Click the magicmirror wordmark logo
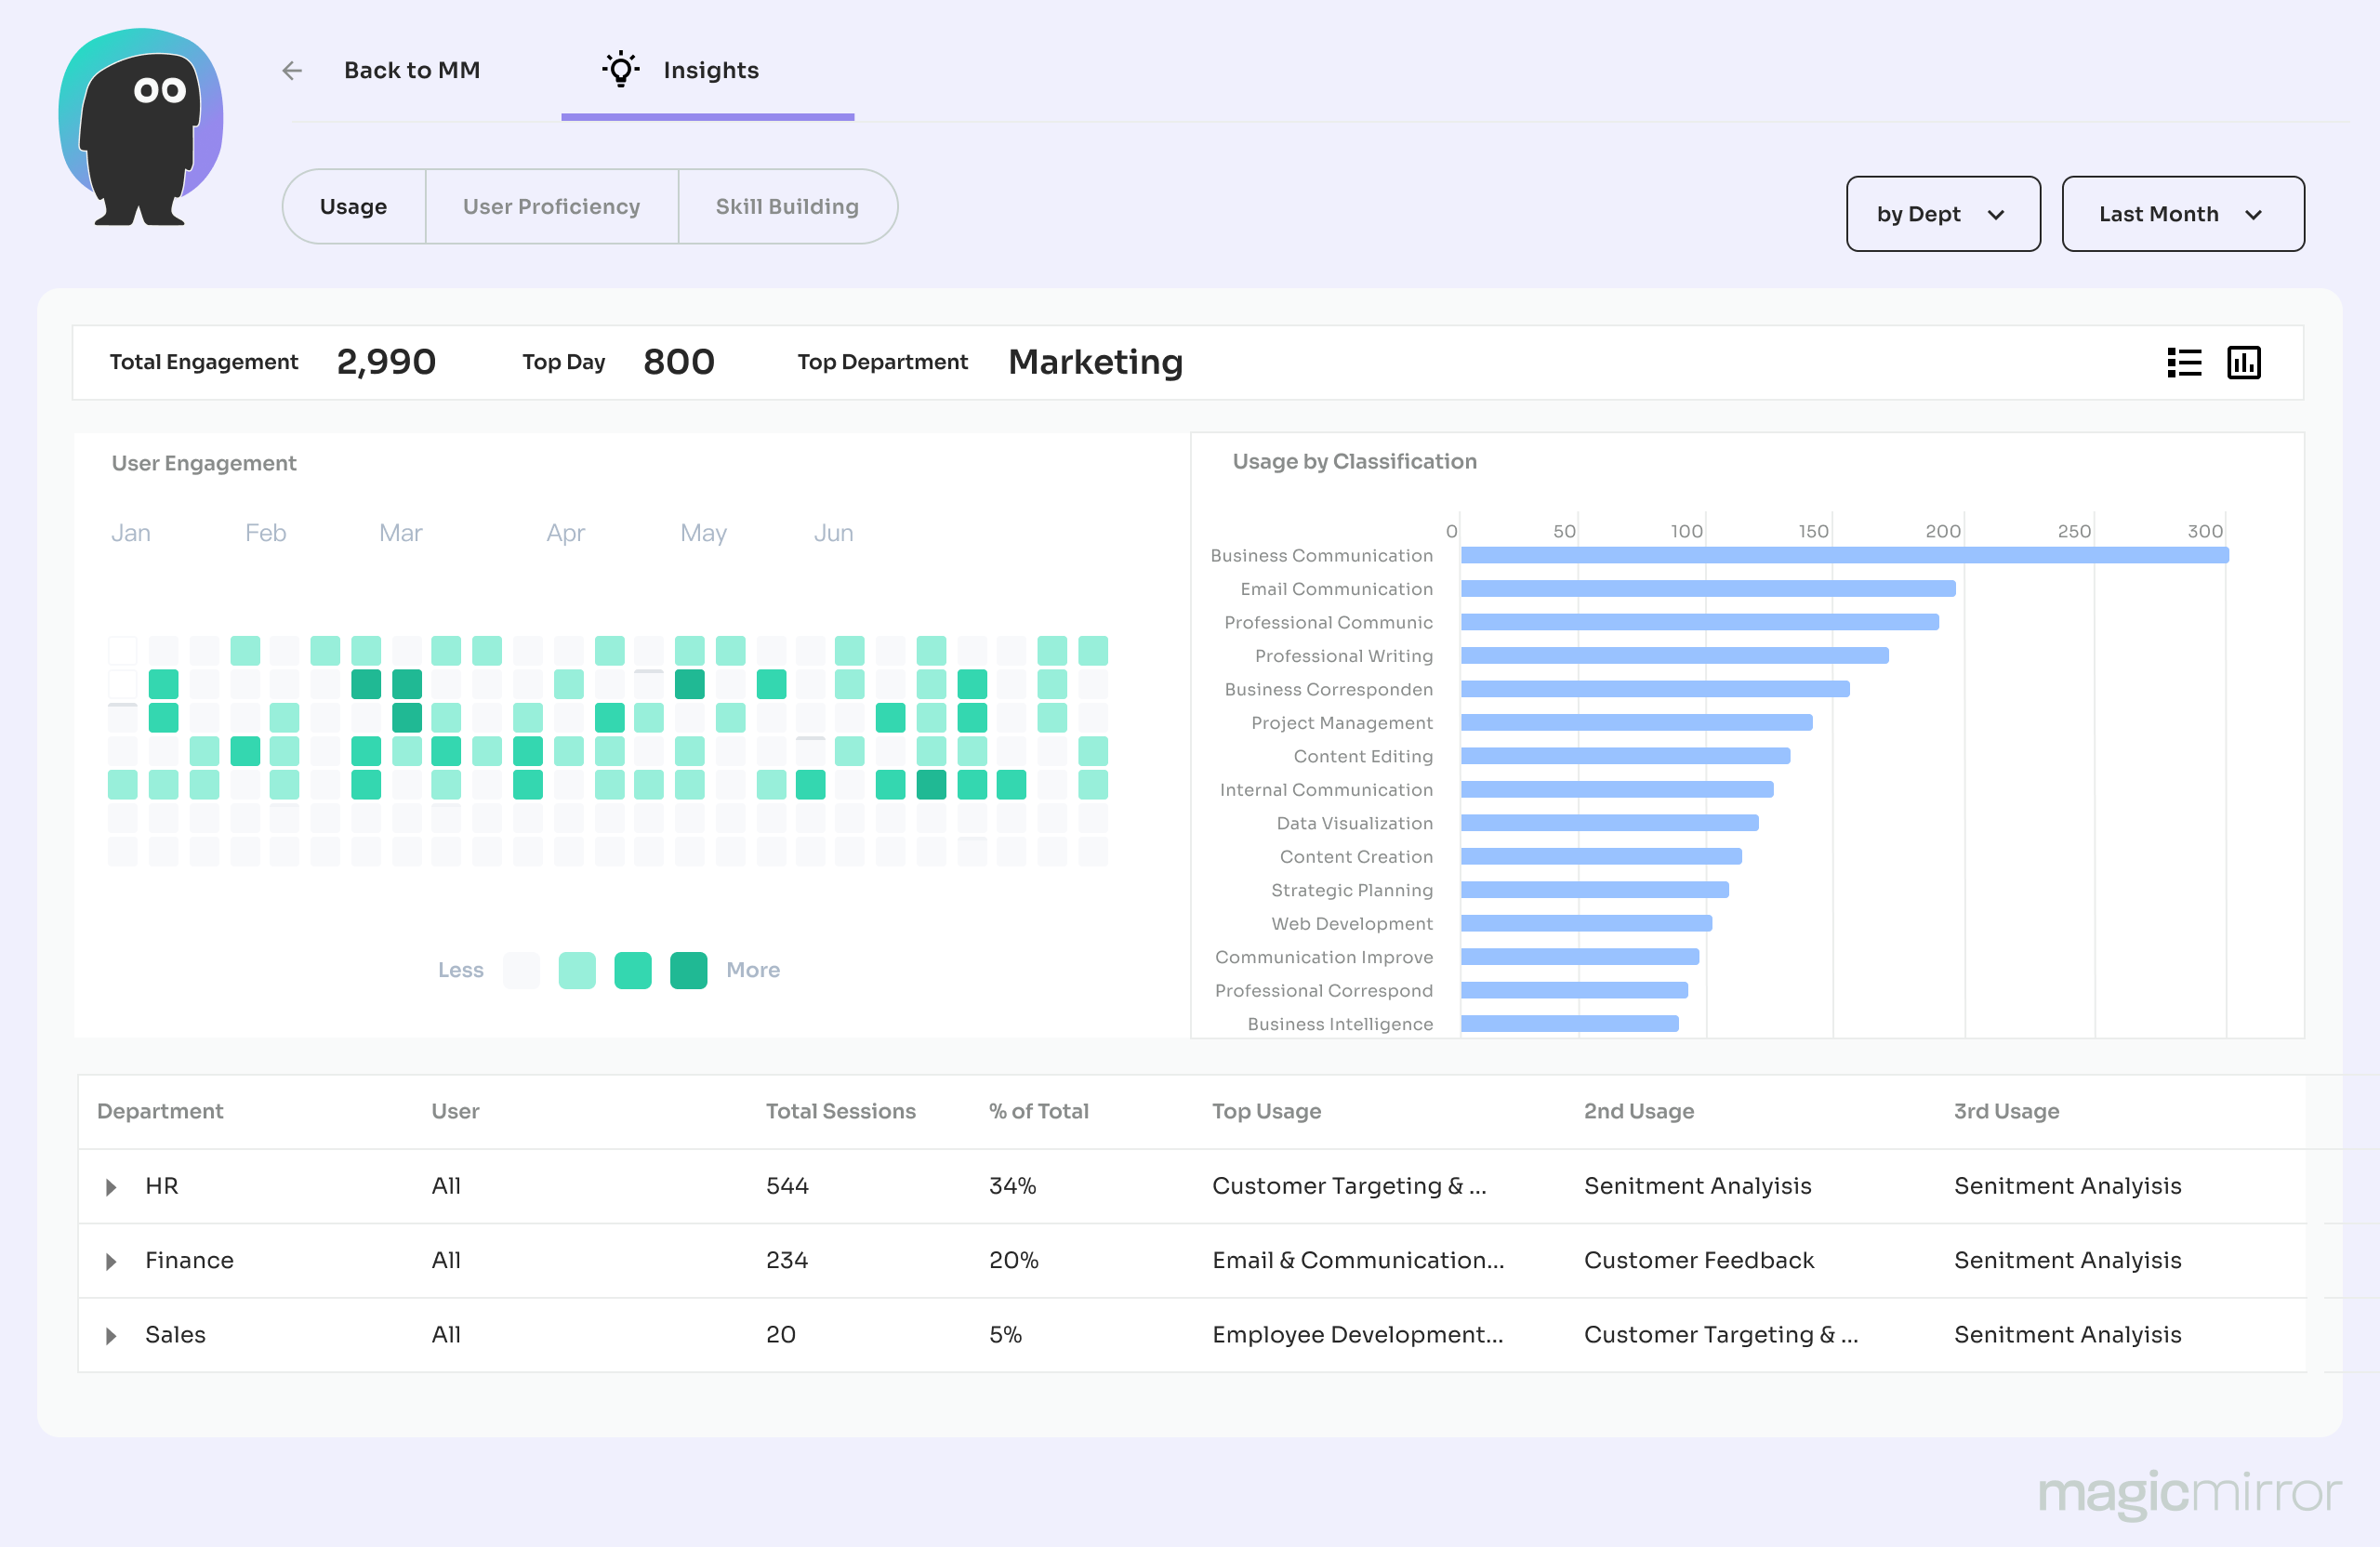2380x1547 pixels. 2189,1492
